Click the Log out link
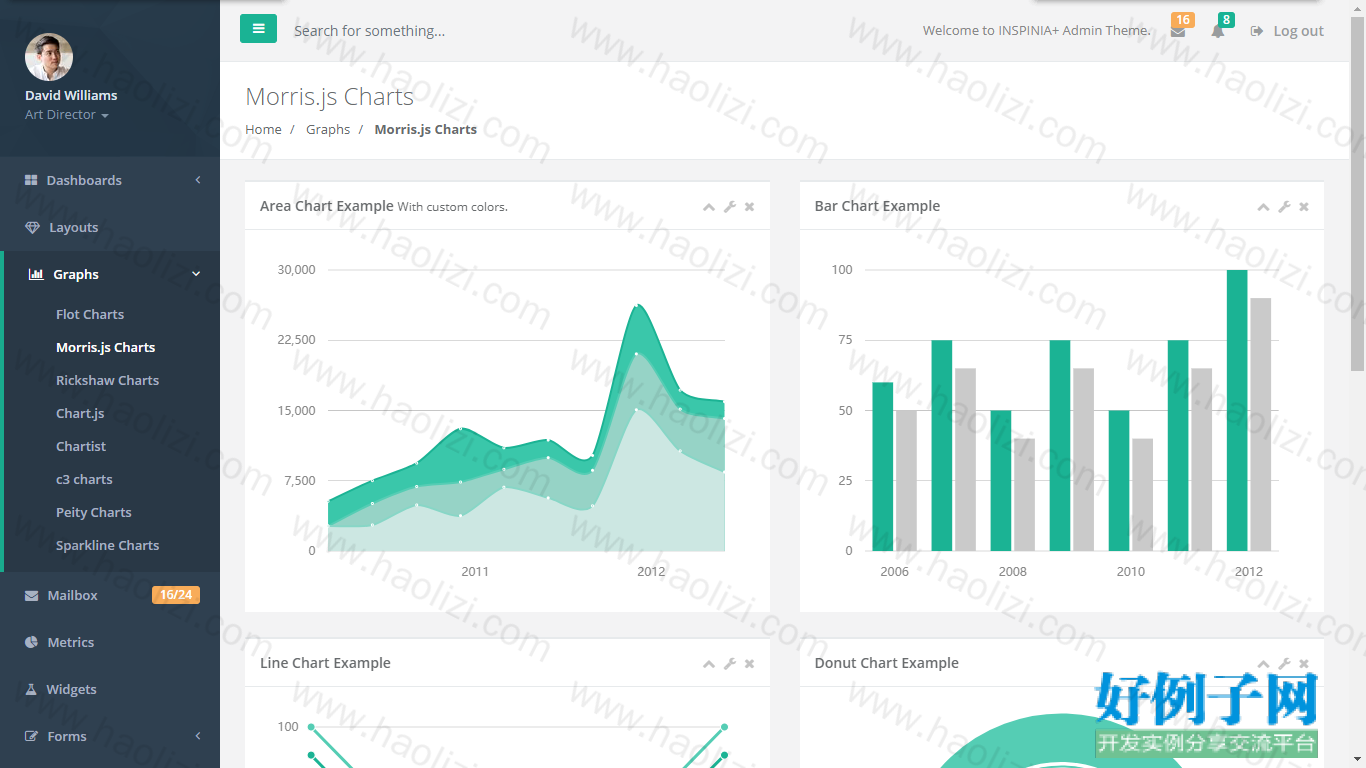The width and height of the screenshot is (1366, 768). coord(1287,31)
